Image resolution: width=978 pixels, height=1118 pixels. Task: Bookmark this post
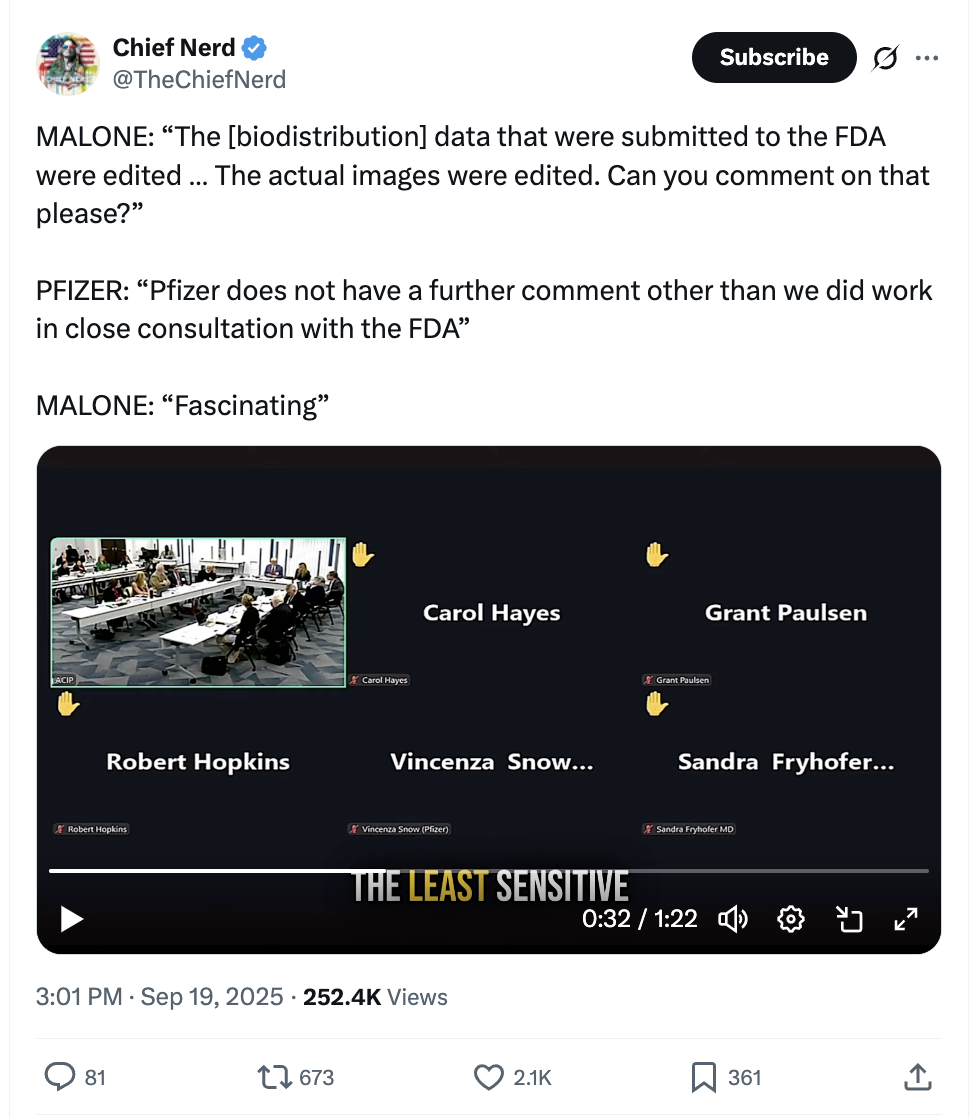726,1077
